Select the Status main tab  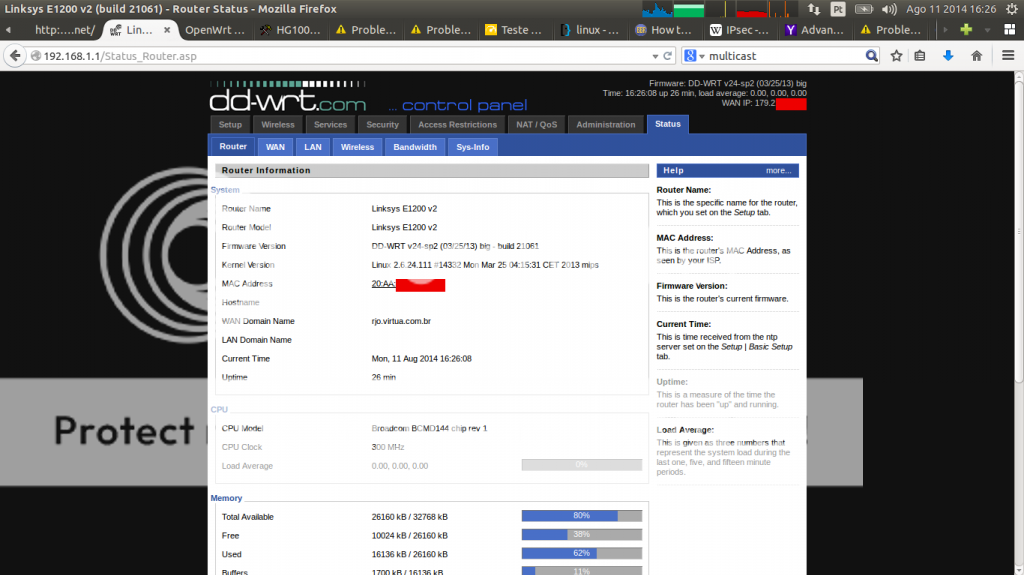click(667, 124)
